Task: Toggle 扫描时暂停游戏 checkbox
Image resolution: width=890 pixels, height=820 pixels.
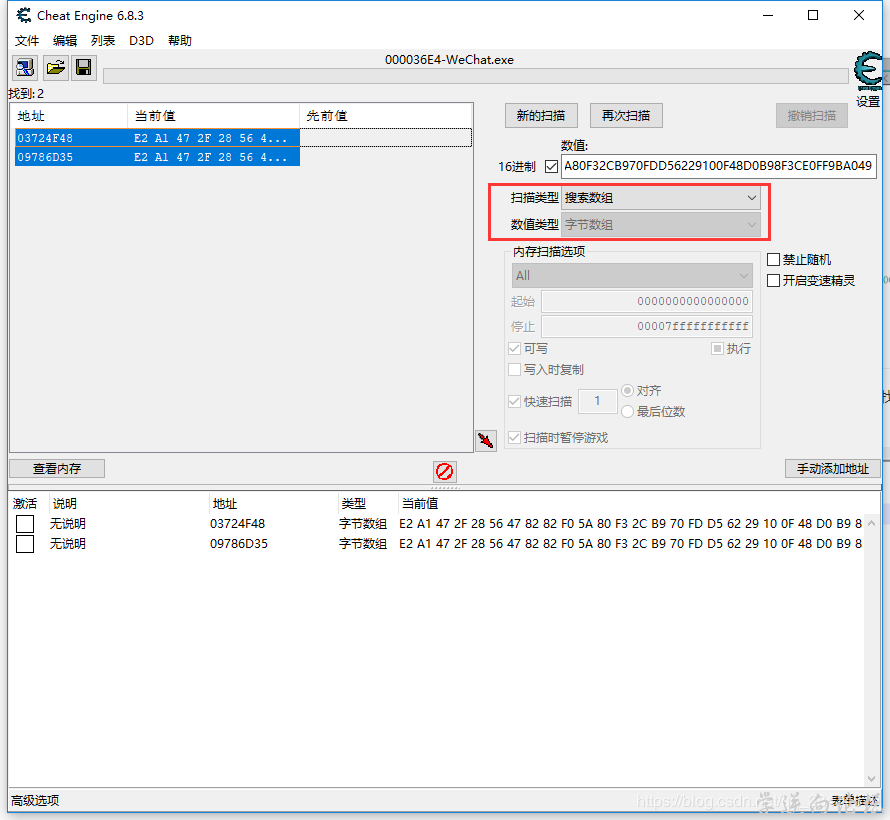Action: pyautogui.click(x=515, y=438)
